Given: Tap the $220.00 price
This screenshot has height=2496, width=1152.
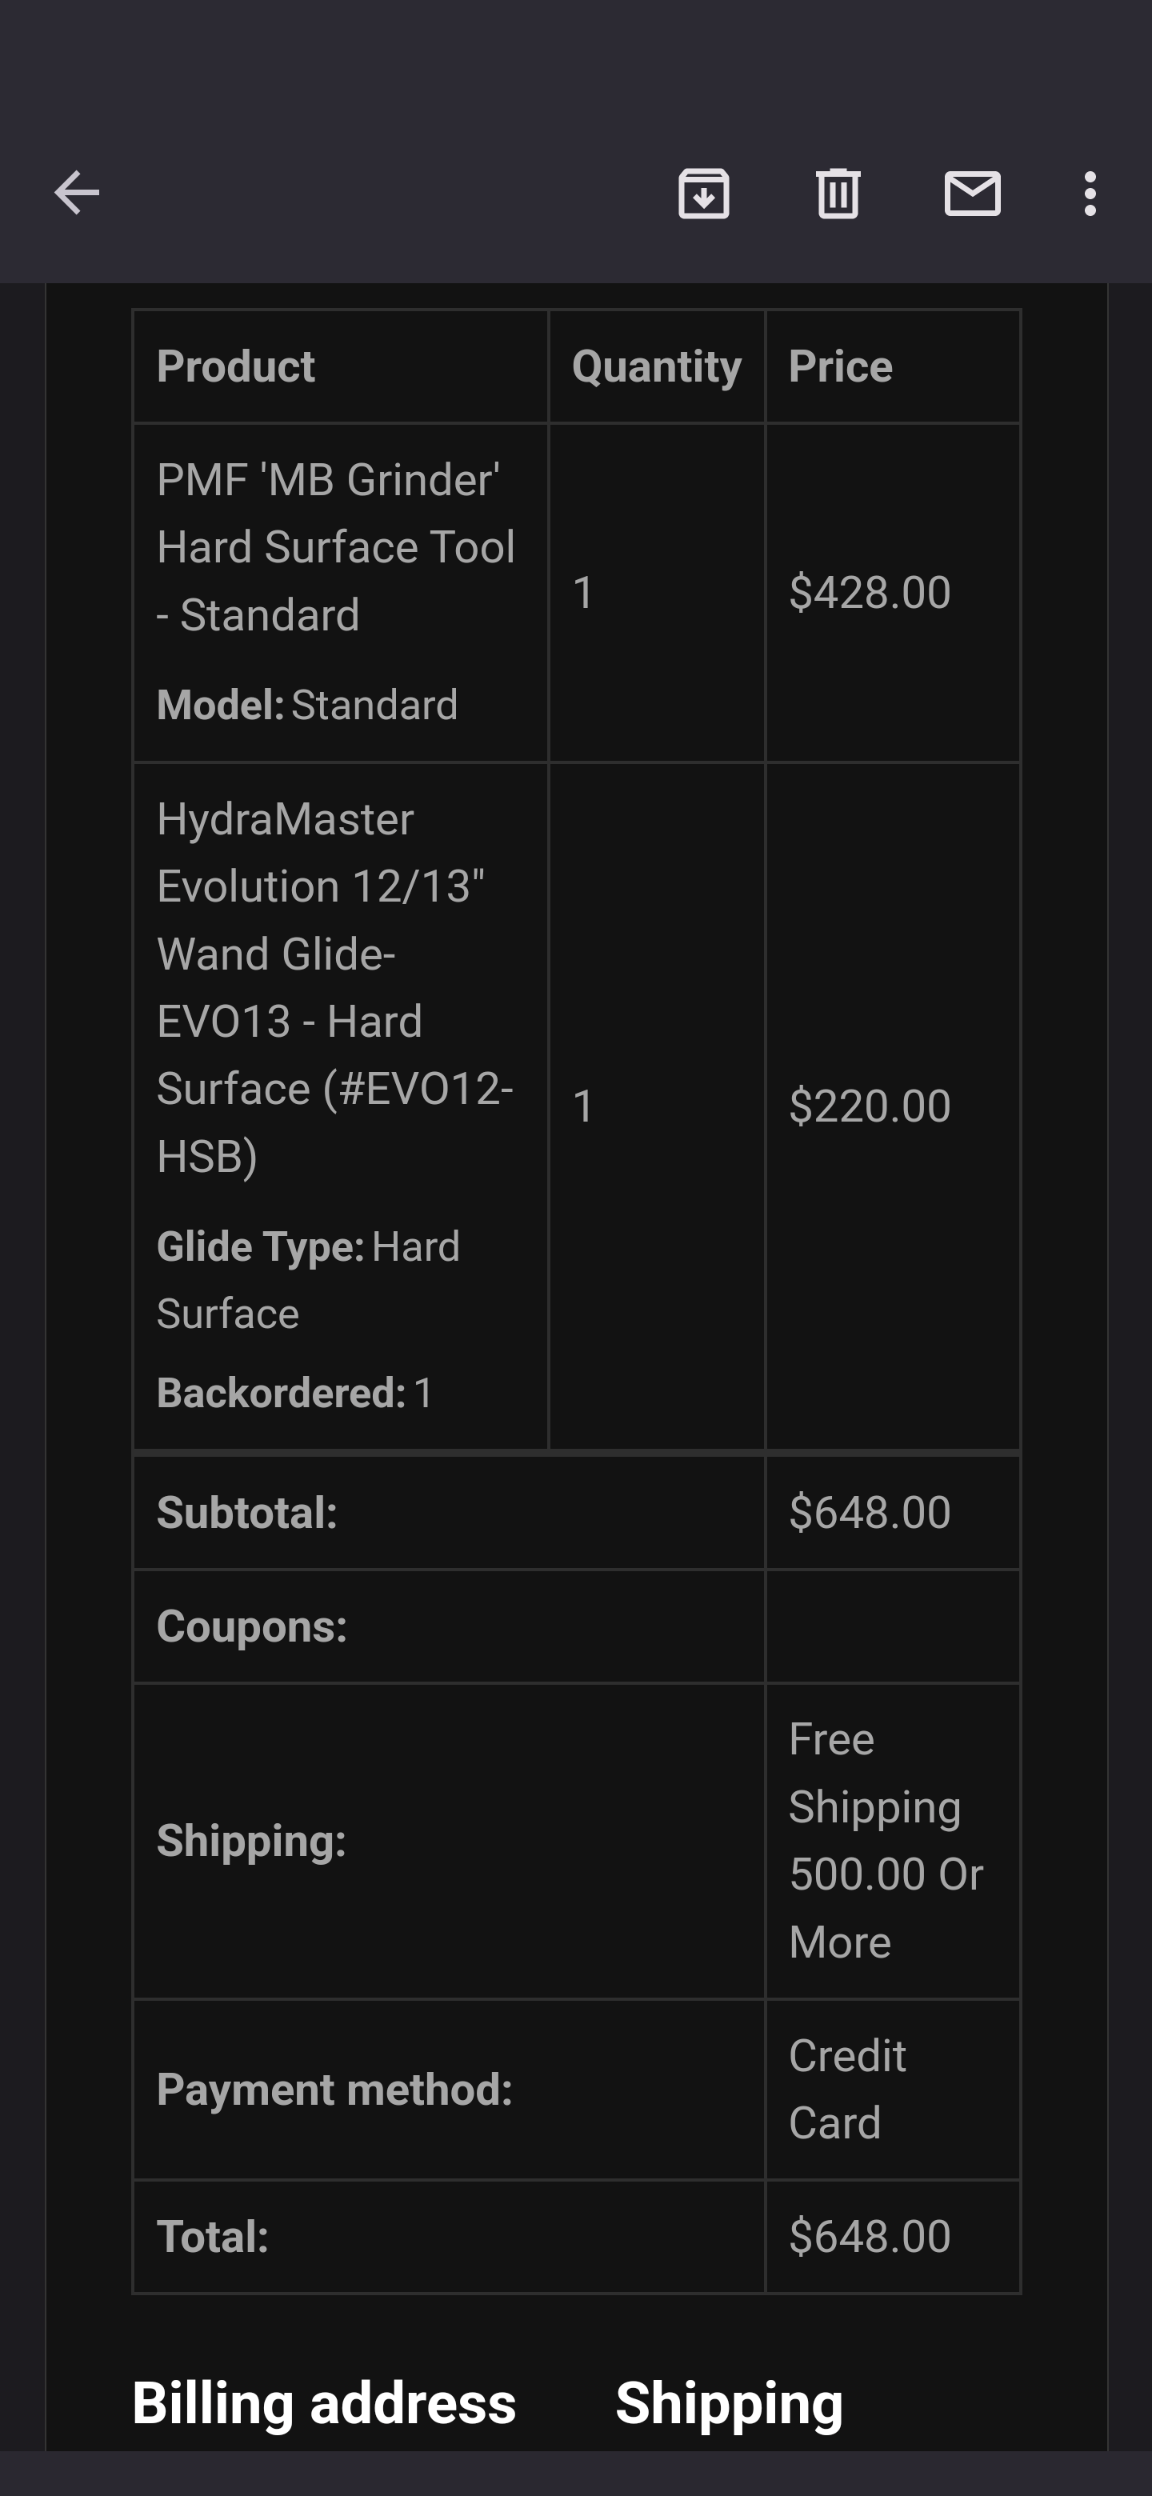Looking at the screenshot, I should click(x=869, y=1106).
